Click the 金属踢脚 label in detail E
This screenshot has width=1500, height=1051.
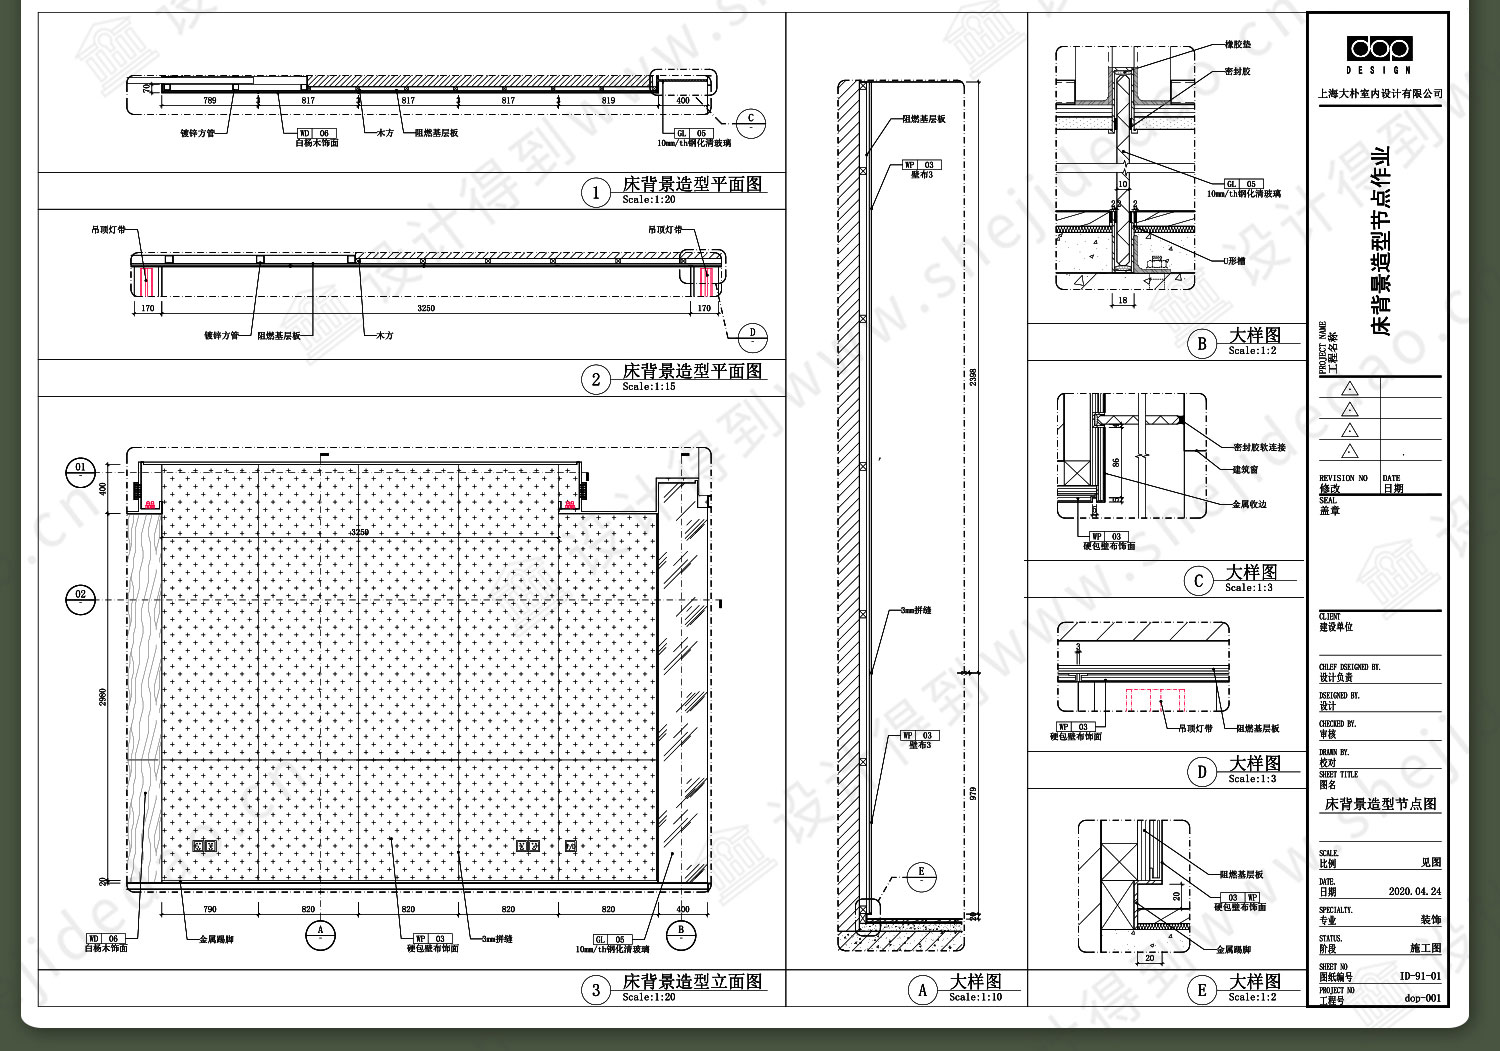point(1233,950)
